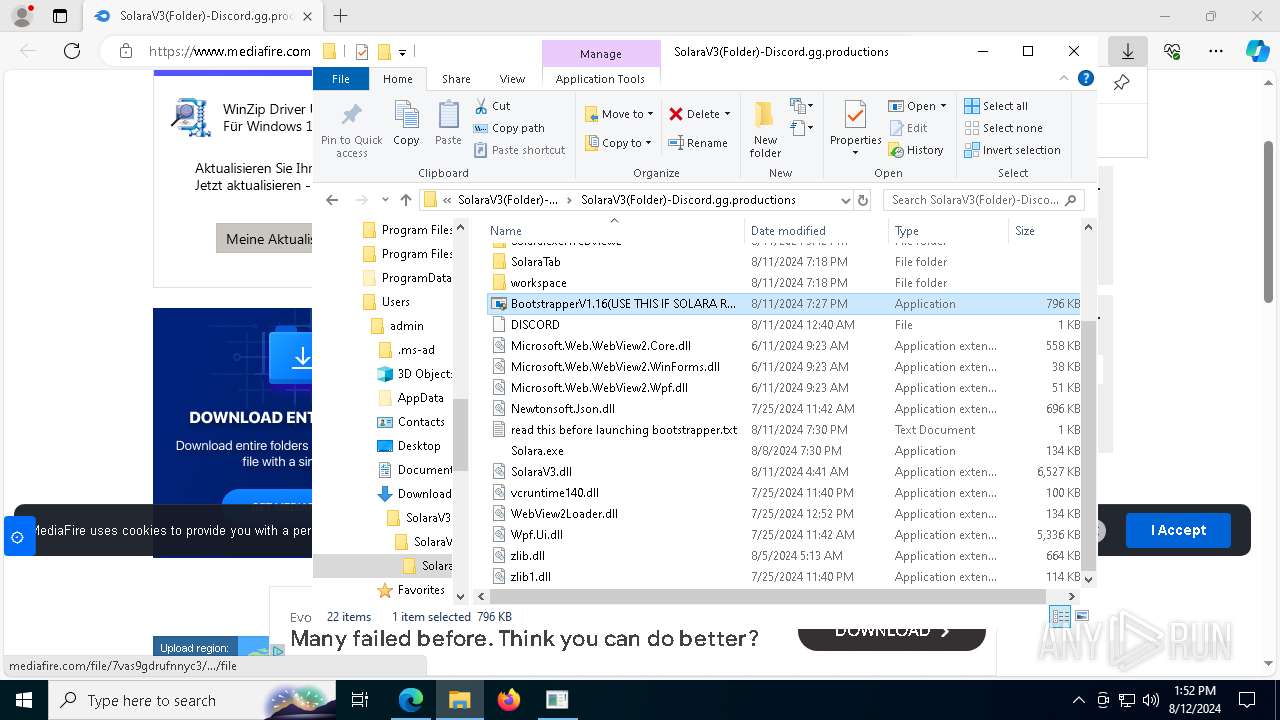Click Paste shortcut in Clipboard group

coord(520,150)
